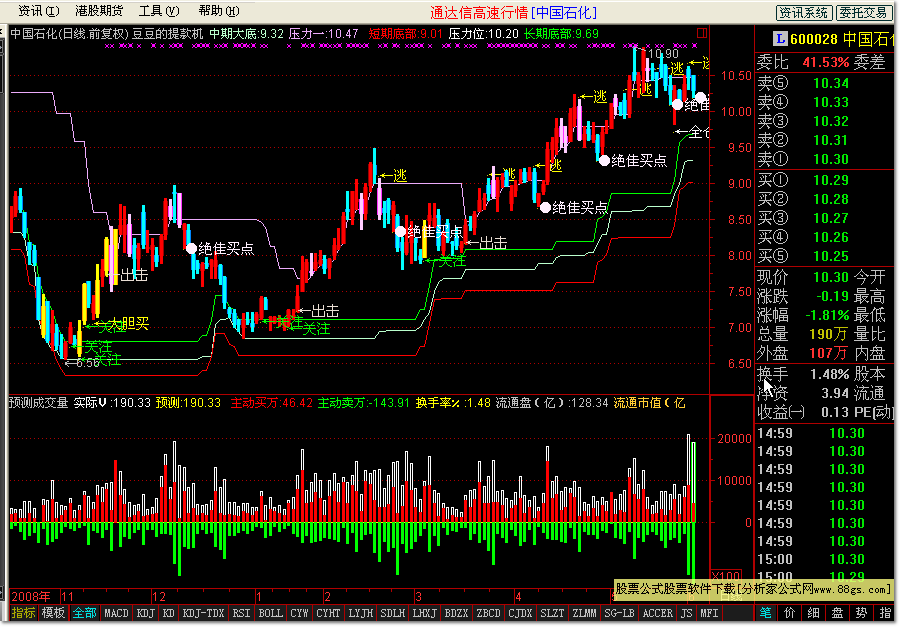Click the 大胆买 signal label
The height and width of the screenshot is (627, 901).
(x=130, y=324)
